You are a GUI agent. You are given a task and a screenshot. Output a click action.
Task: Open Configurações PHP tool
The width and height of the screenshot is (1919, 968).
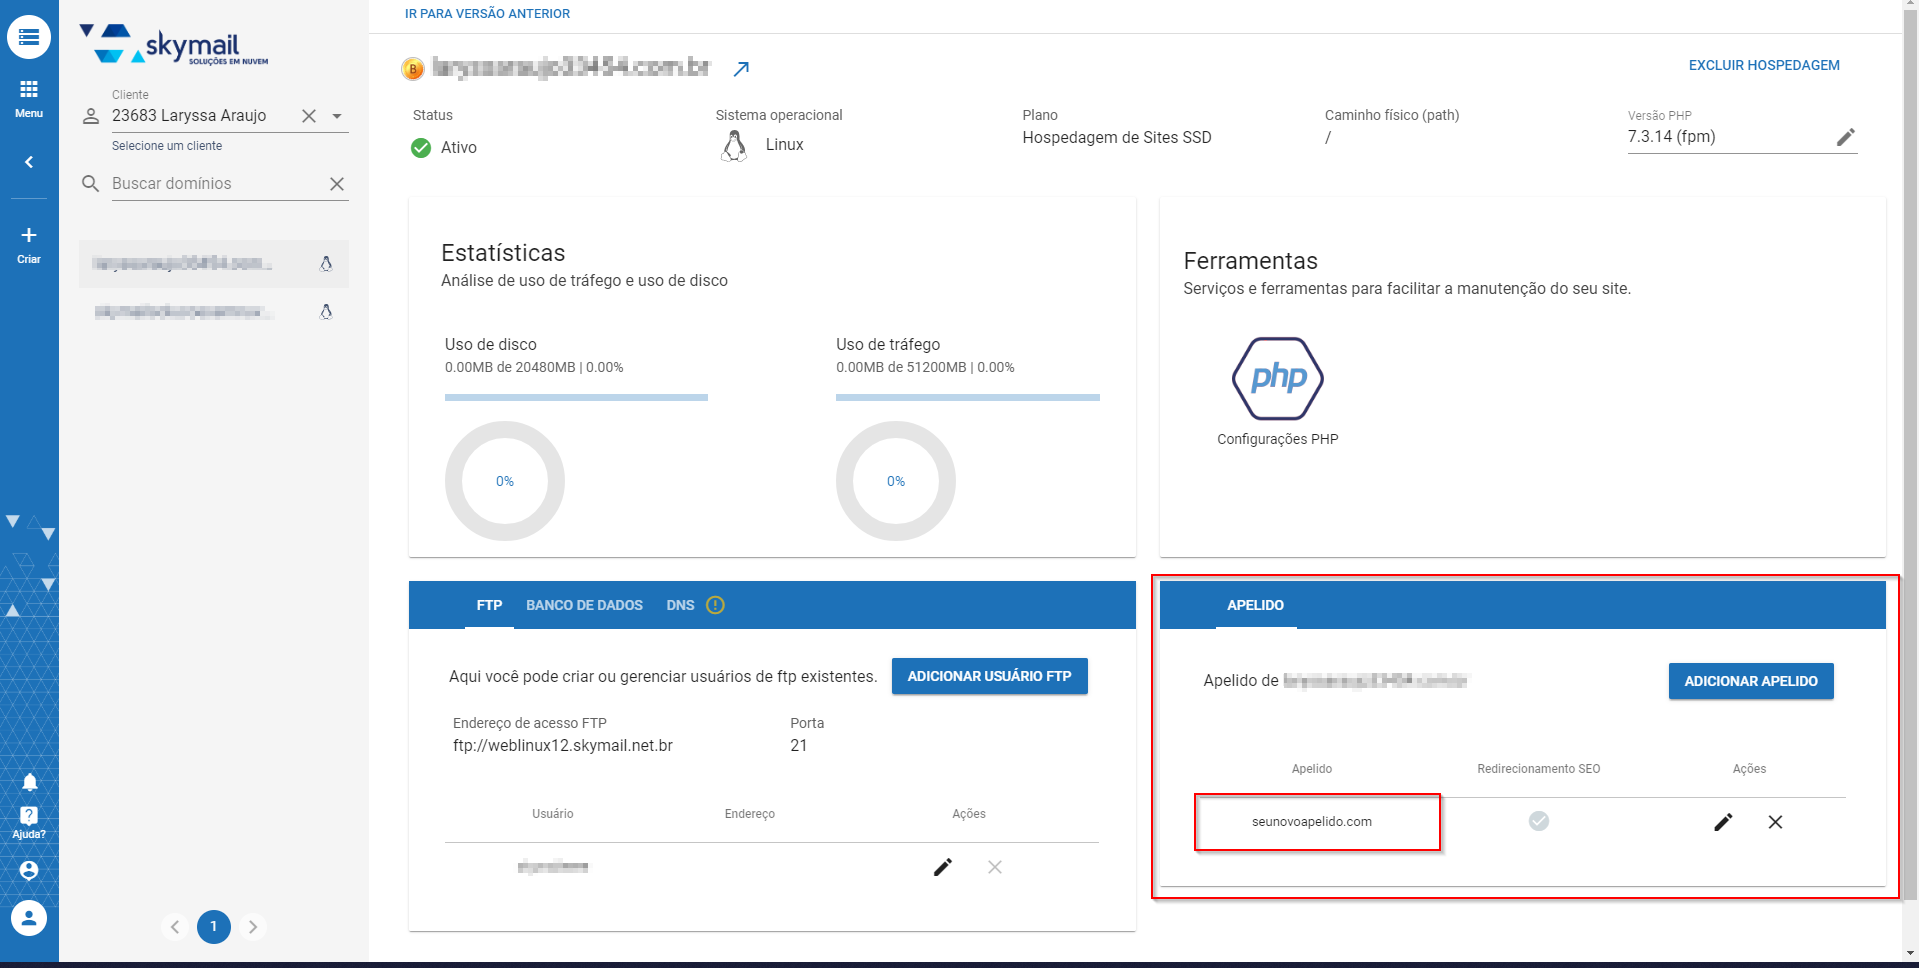pos(1277,391)
